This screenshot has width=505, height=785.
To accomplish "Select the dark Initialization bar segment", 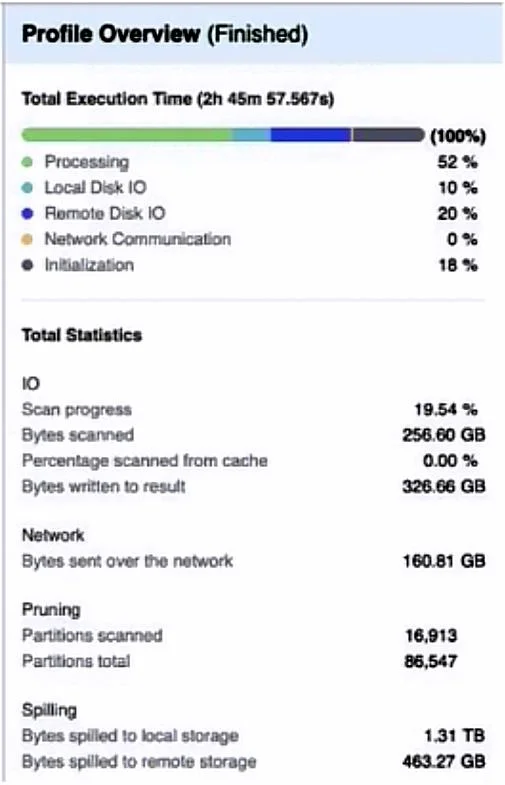I will point(388,135).
